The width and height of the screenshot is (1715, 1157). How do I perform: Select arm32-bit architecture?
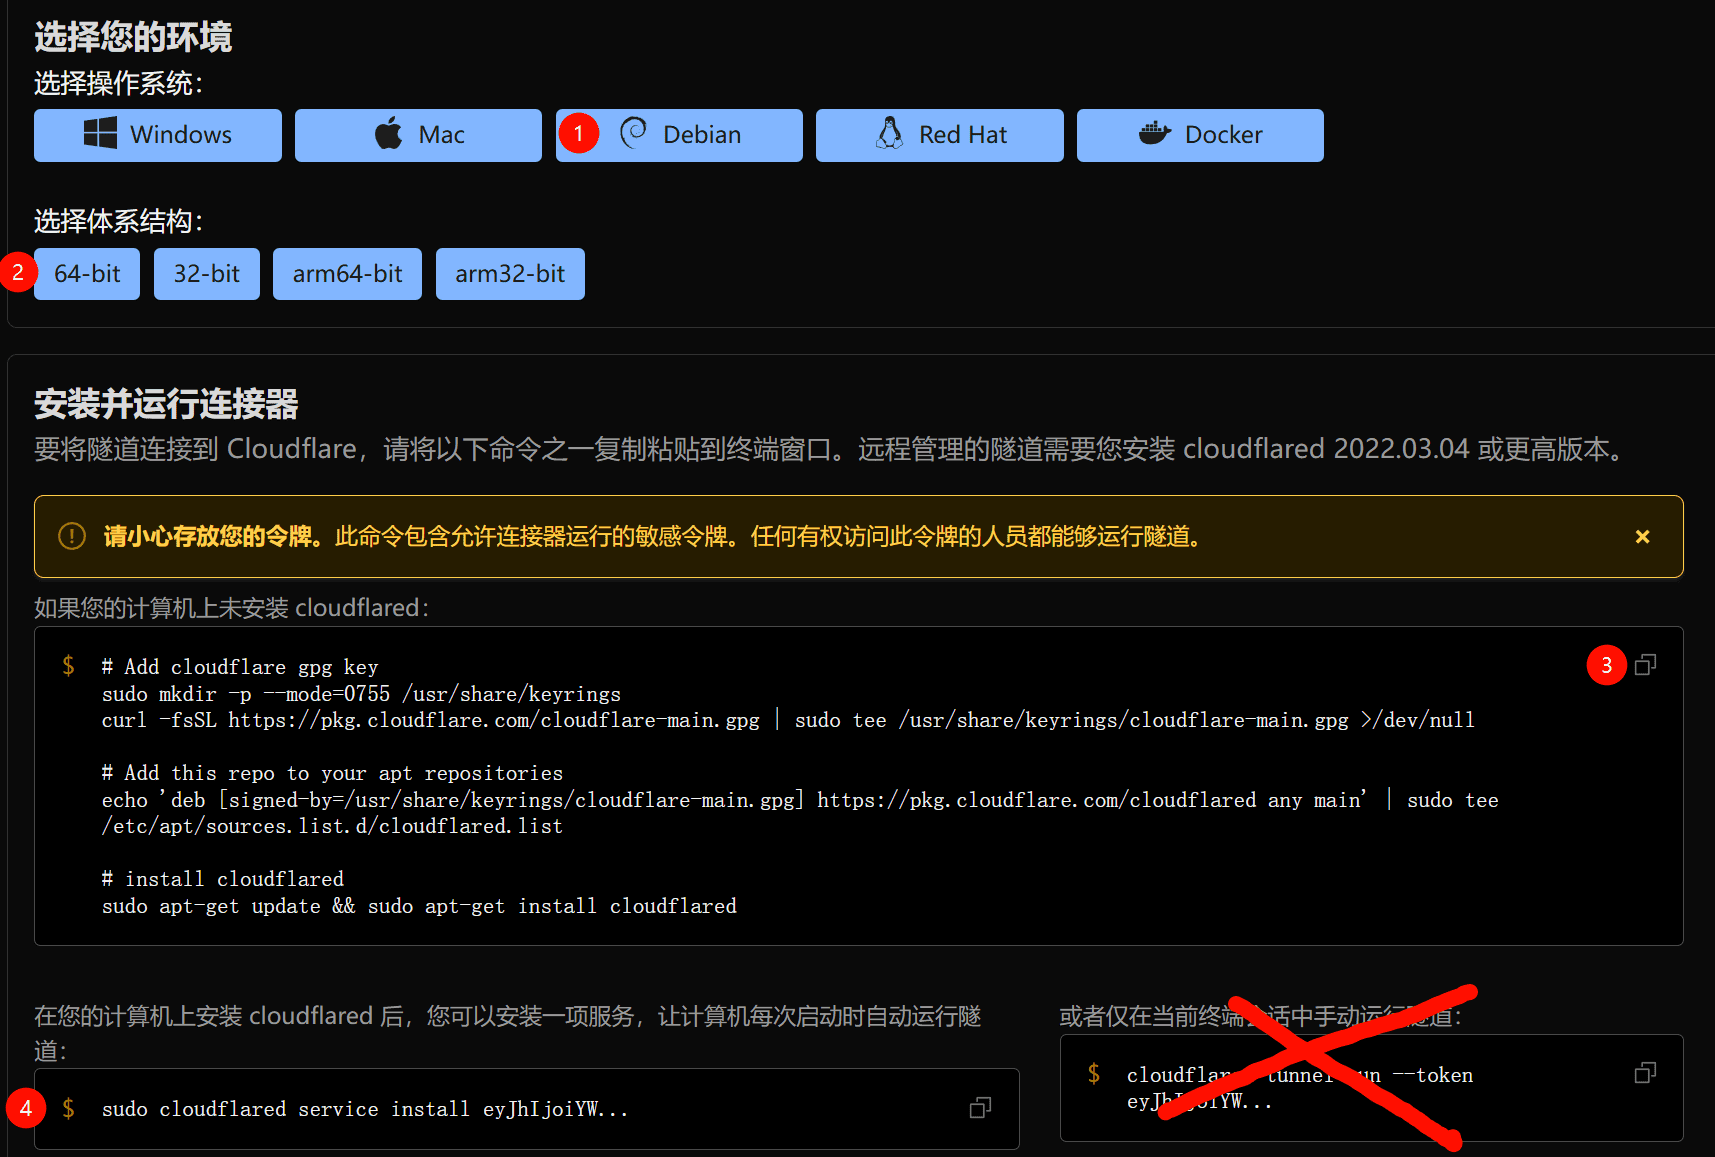510,274
